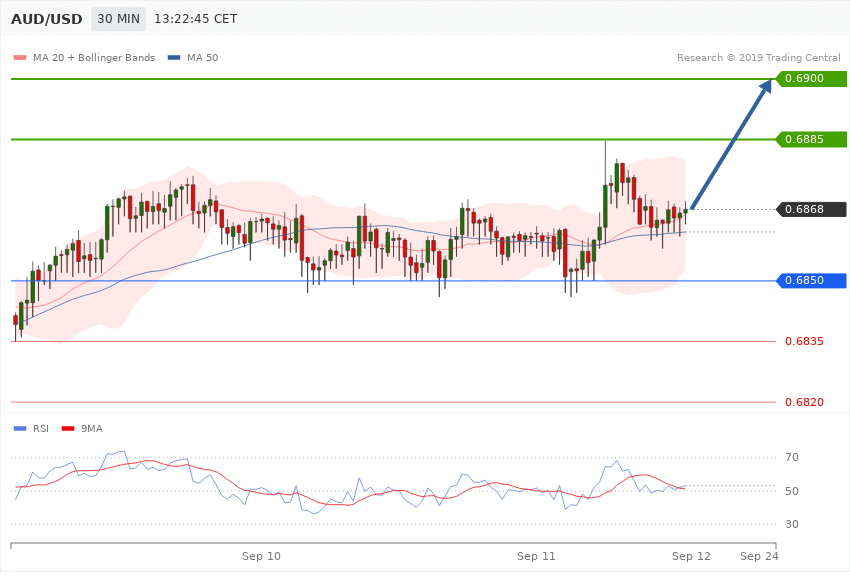Click the 0.6885 green resistance price tag
The height and width of the screenshot is (576, 850).
coord(811,139)
